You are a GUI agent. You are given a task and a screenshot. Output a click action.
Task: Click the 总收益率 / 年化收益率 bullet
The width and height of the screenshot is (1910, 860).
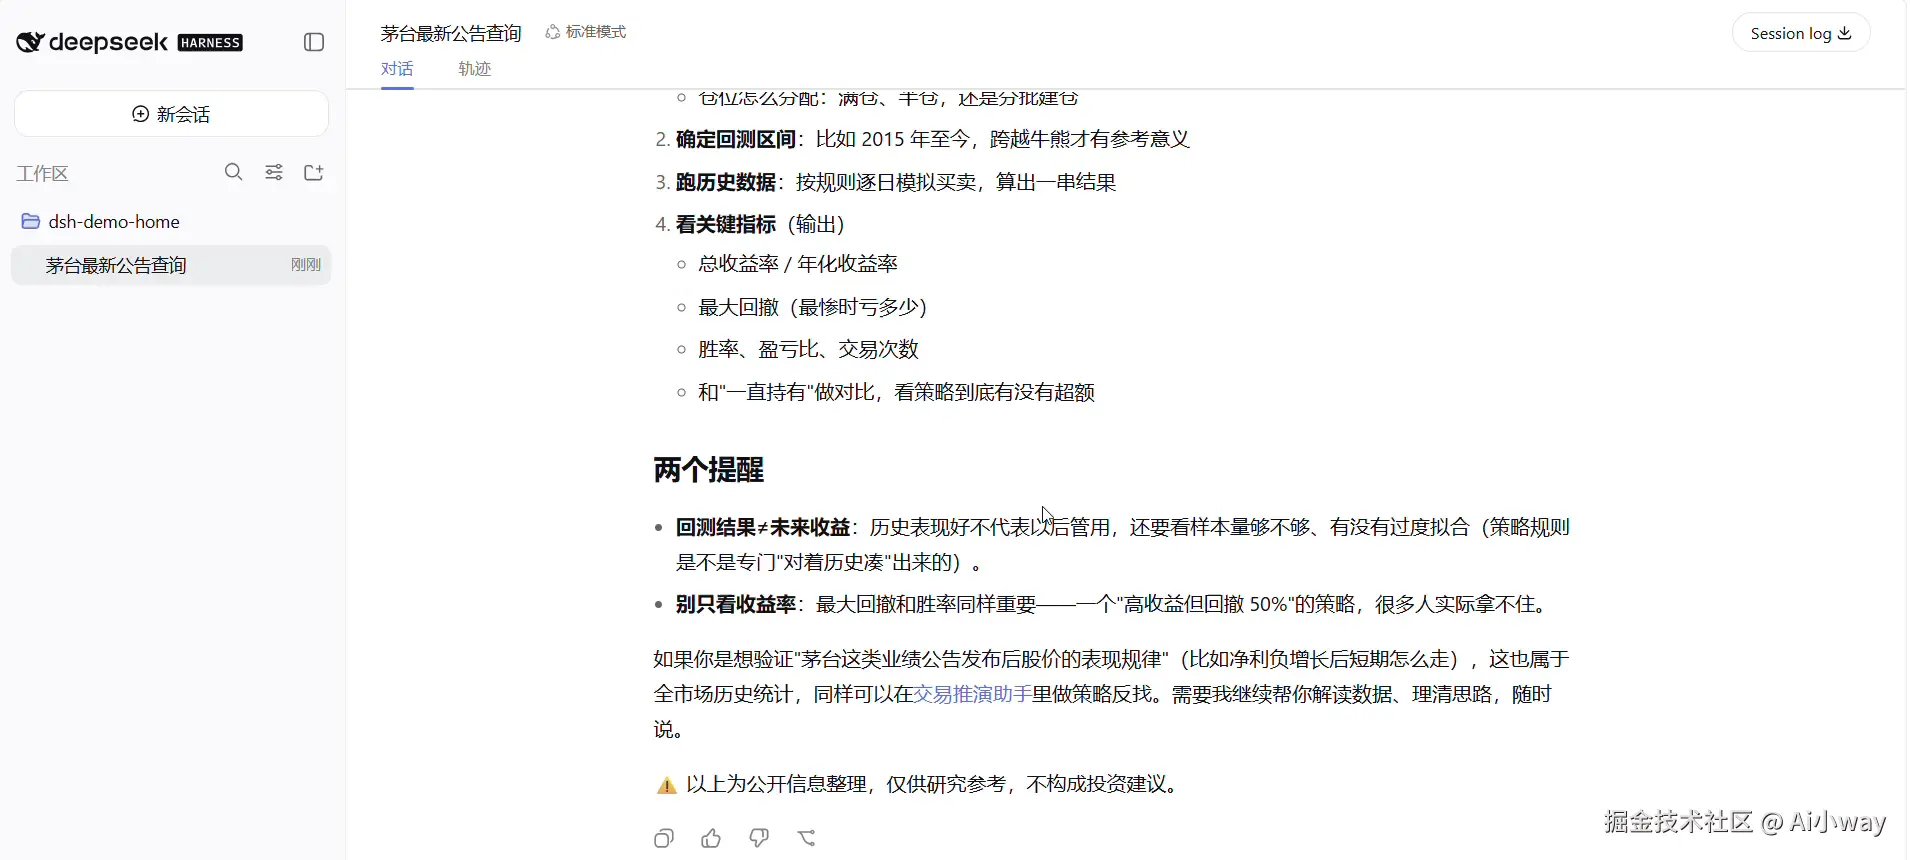tap(798, 264)
